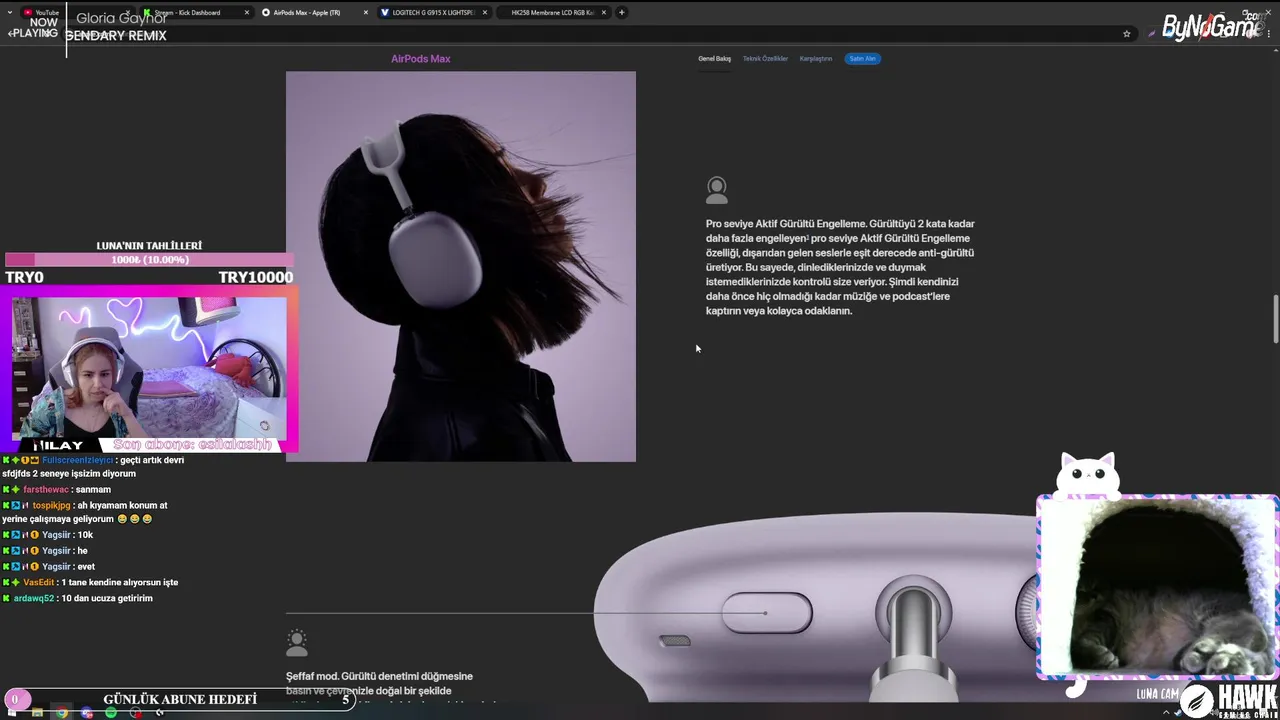Screen dimensions: 1280x720
Task: Go to the Genel Bakış section
Action: point(714,59)
